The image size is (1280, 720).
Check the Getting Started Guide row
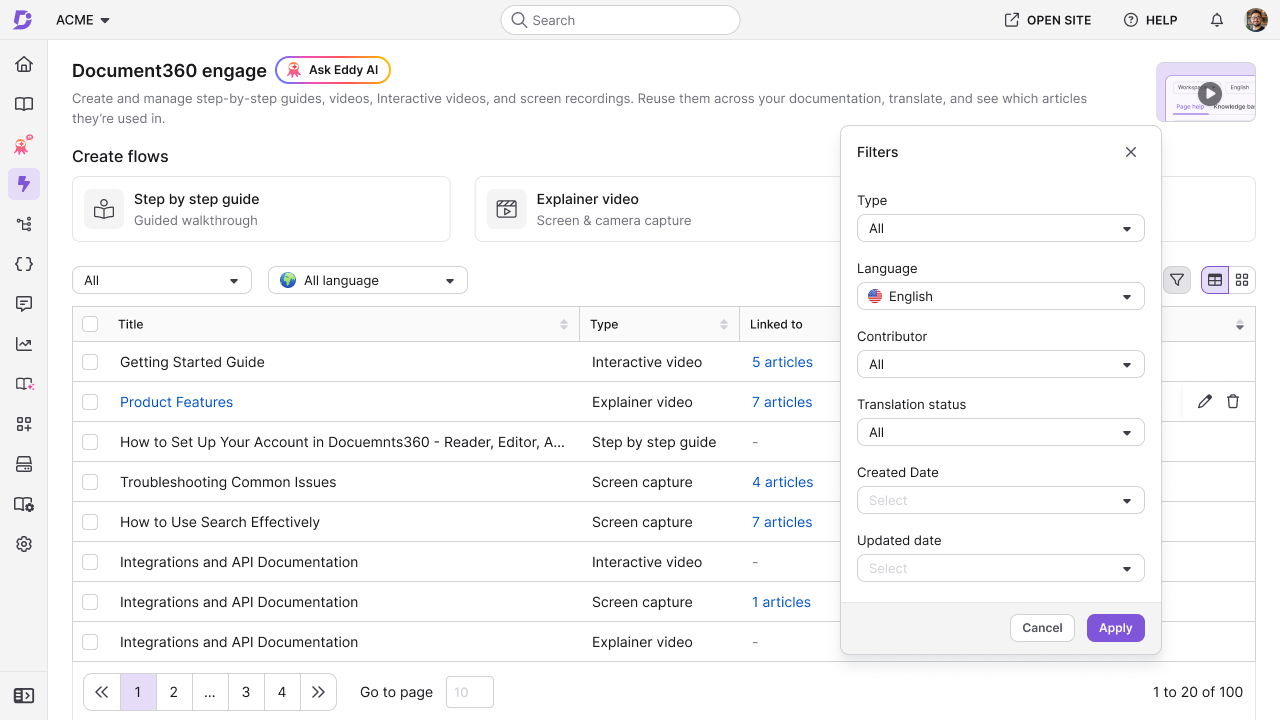point(90,362)
